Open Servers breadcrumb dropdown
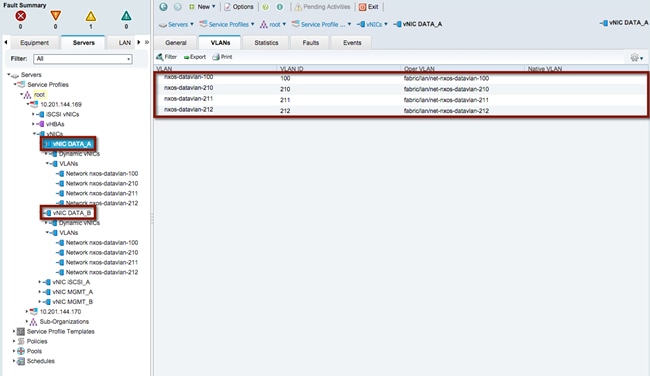Screen dimensions: 650x376 coord(176,24)
